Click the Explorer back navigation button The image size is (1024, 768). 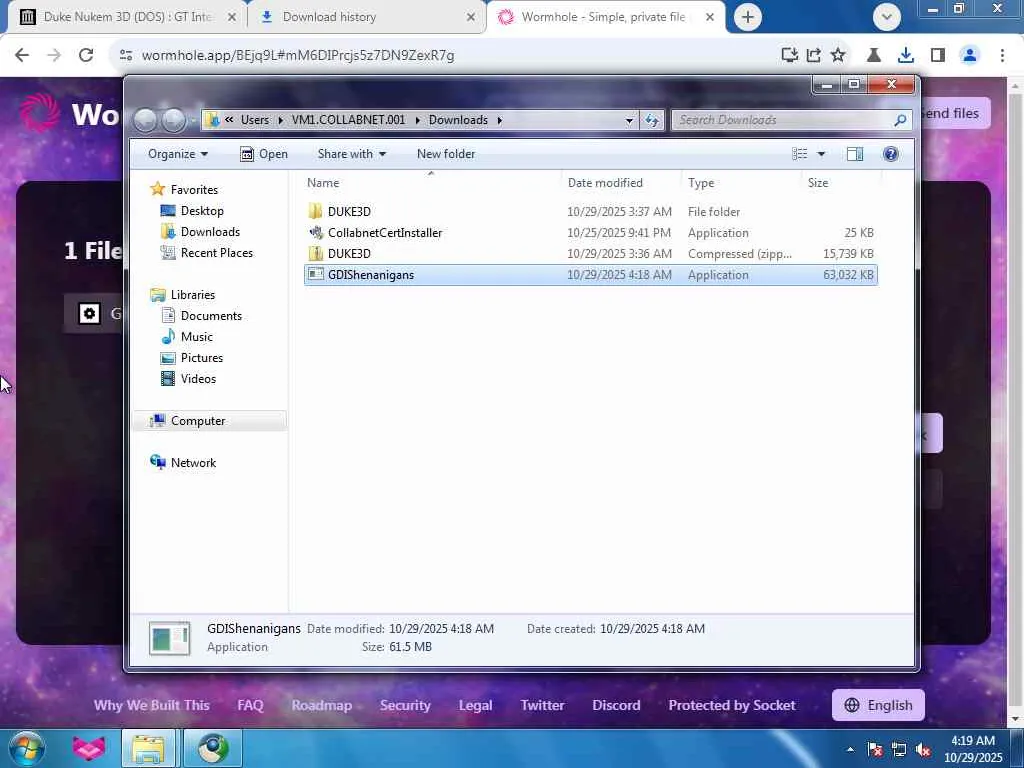click(145, 120)
